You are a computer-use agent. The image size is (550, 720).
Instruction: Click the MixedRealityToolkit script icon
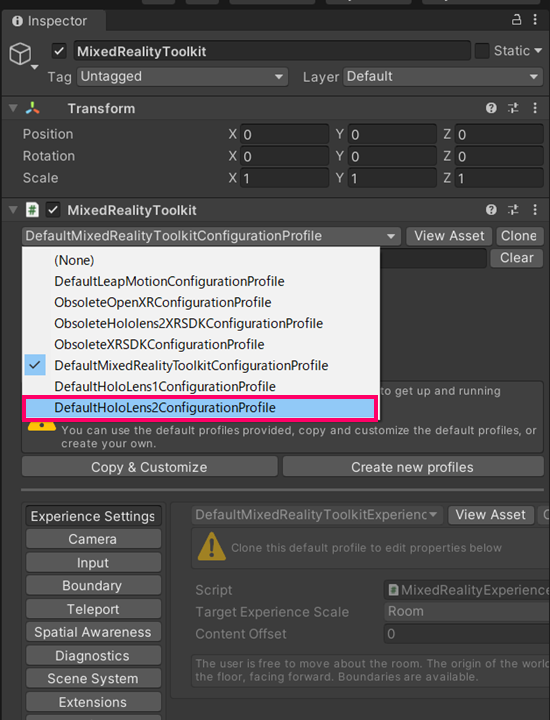tap(32, 210)
